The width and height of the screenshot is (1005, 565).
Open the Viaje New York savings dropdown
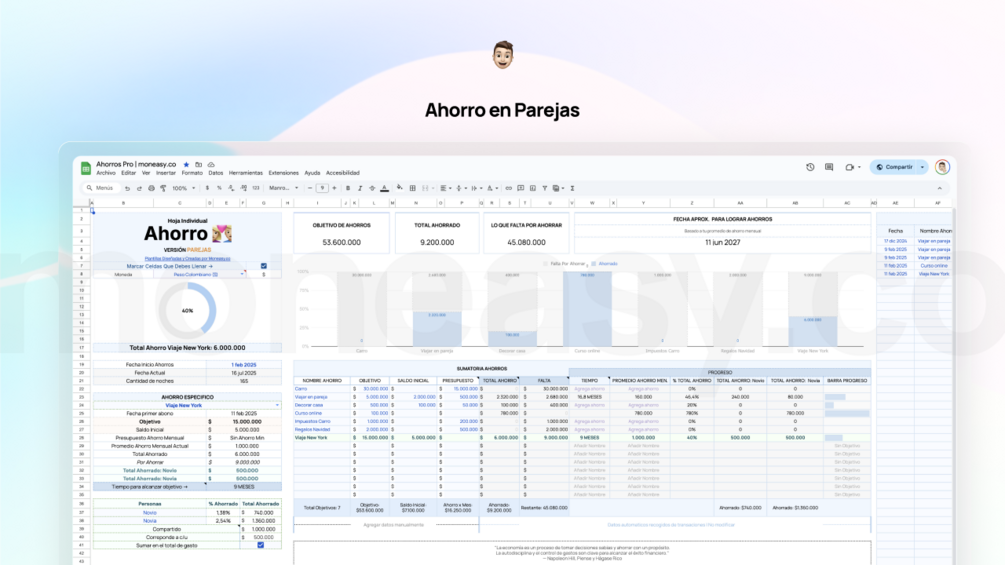click(x=277, y=405)
